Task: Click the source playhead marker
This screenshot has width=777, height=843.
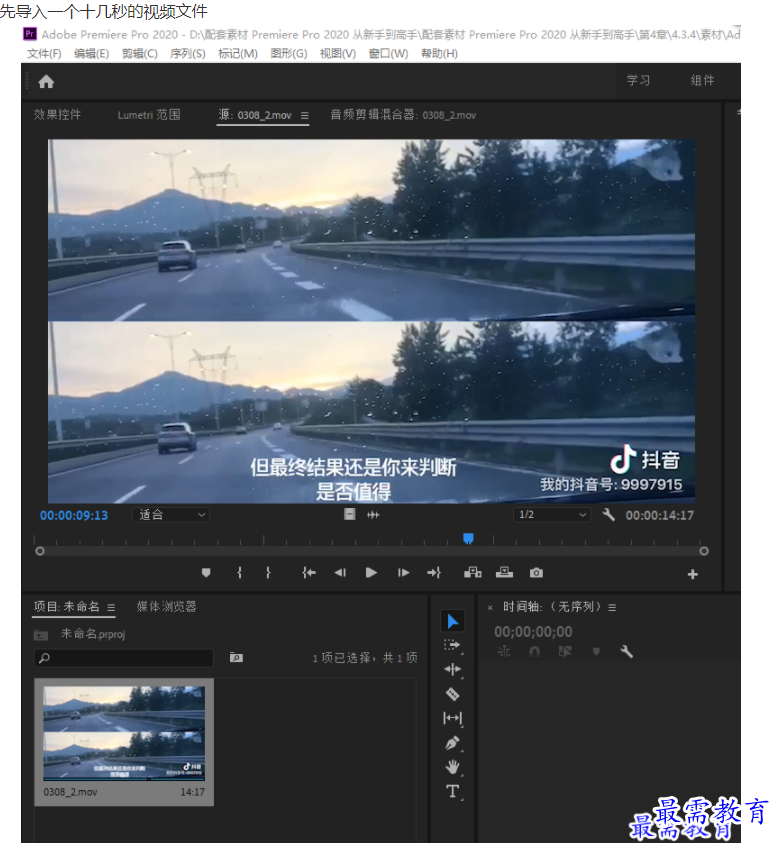Action: tap(468, 538)
